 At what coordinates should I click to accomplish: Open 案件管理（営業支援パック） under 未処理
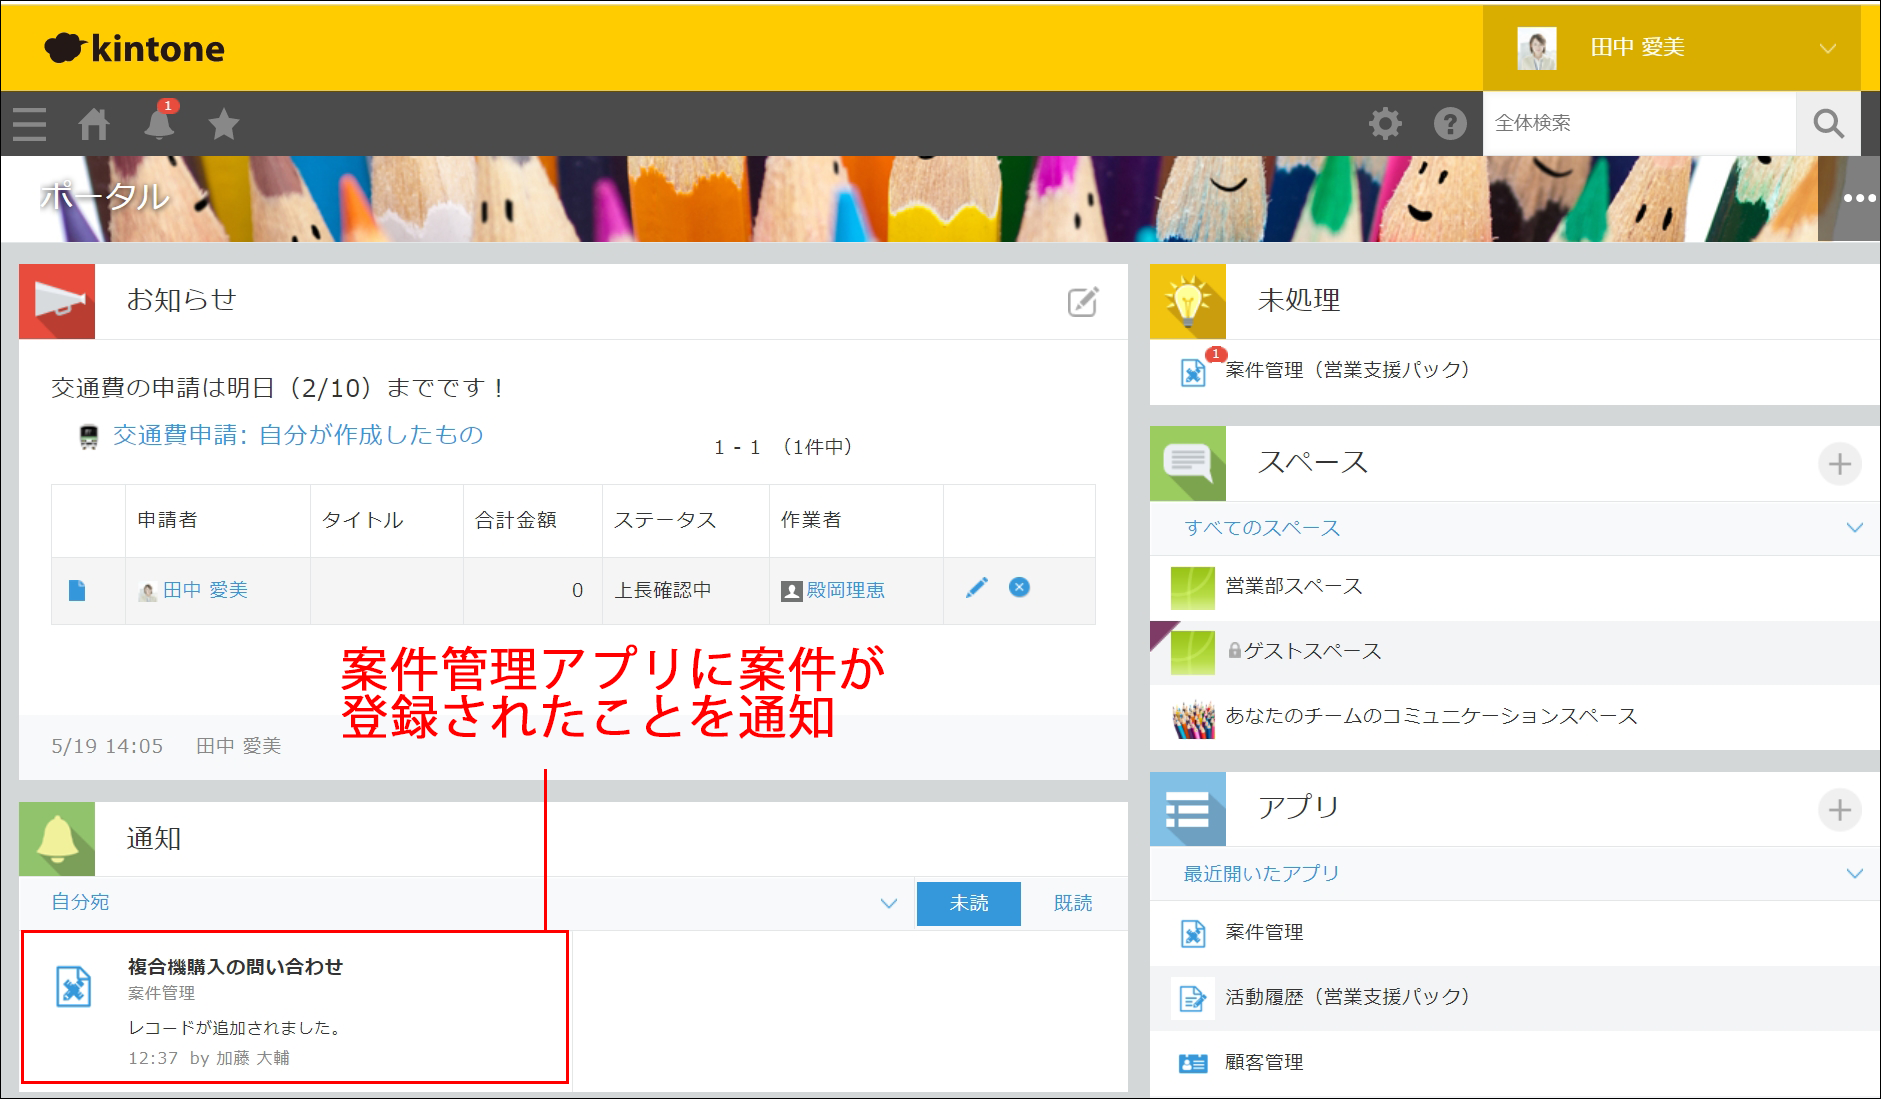[1345, 369]
